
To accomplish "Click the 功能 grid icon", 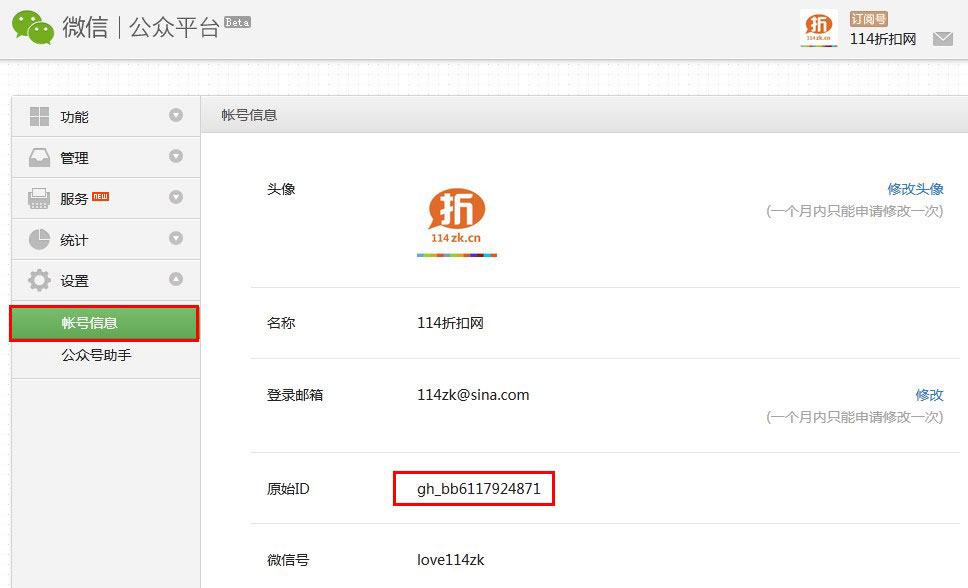I will tap(40, 116).
